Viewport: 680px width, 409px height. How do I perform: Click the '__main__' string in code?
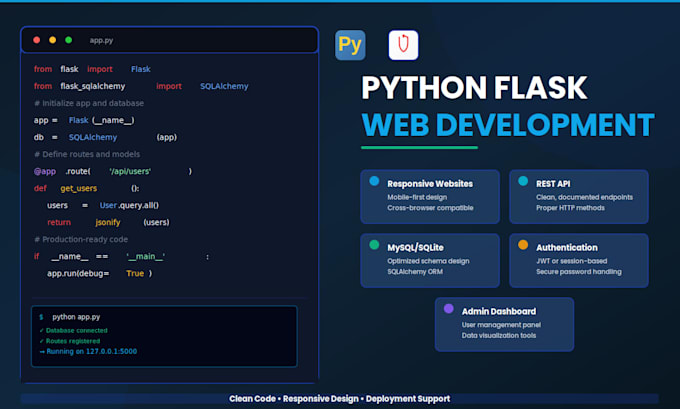[x=145, y=257]
